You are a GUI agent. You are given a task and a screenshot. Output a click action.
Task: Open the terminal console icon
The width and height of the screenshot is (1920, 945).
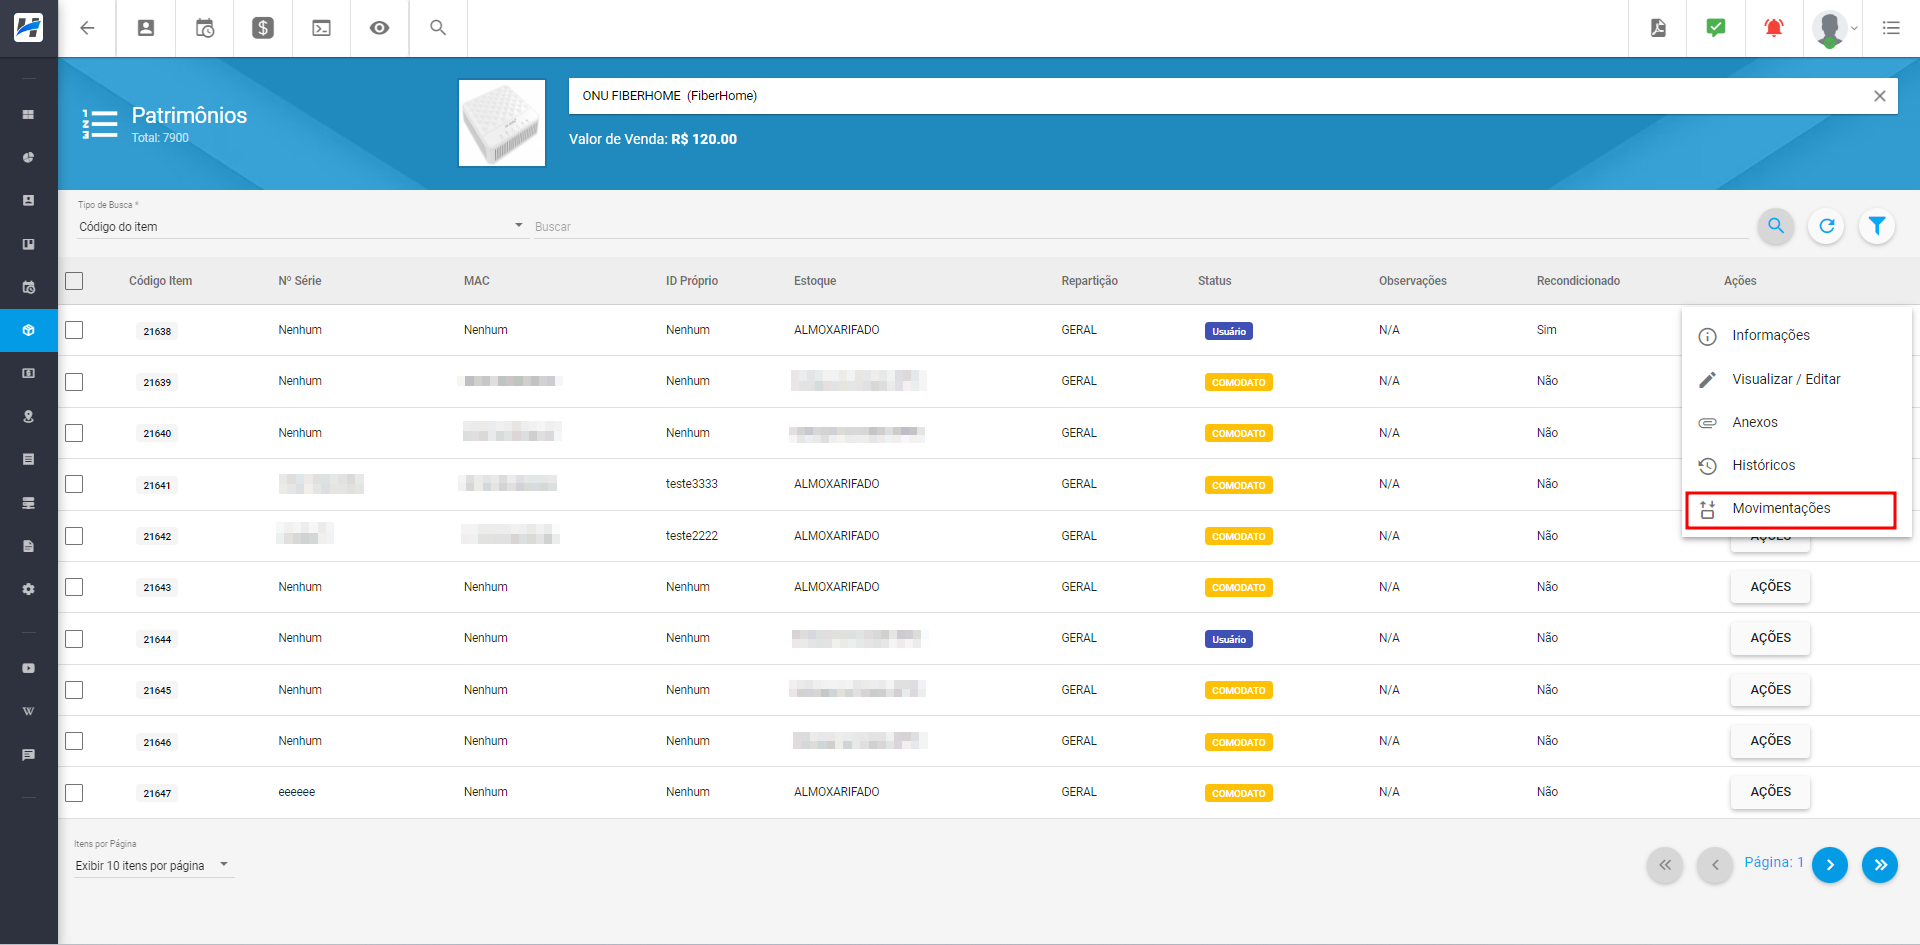tap(321, 28)
